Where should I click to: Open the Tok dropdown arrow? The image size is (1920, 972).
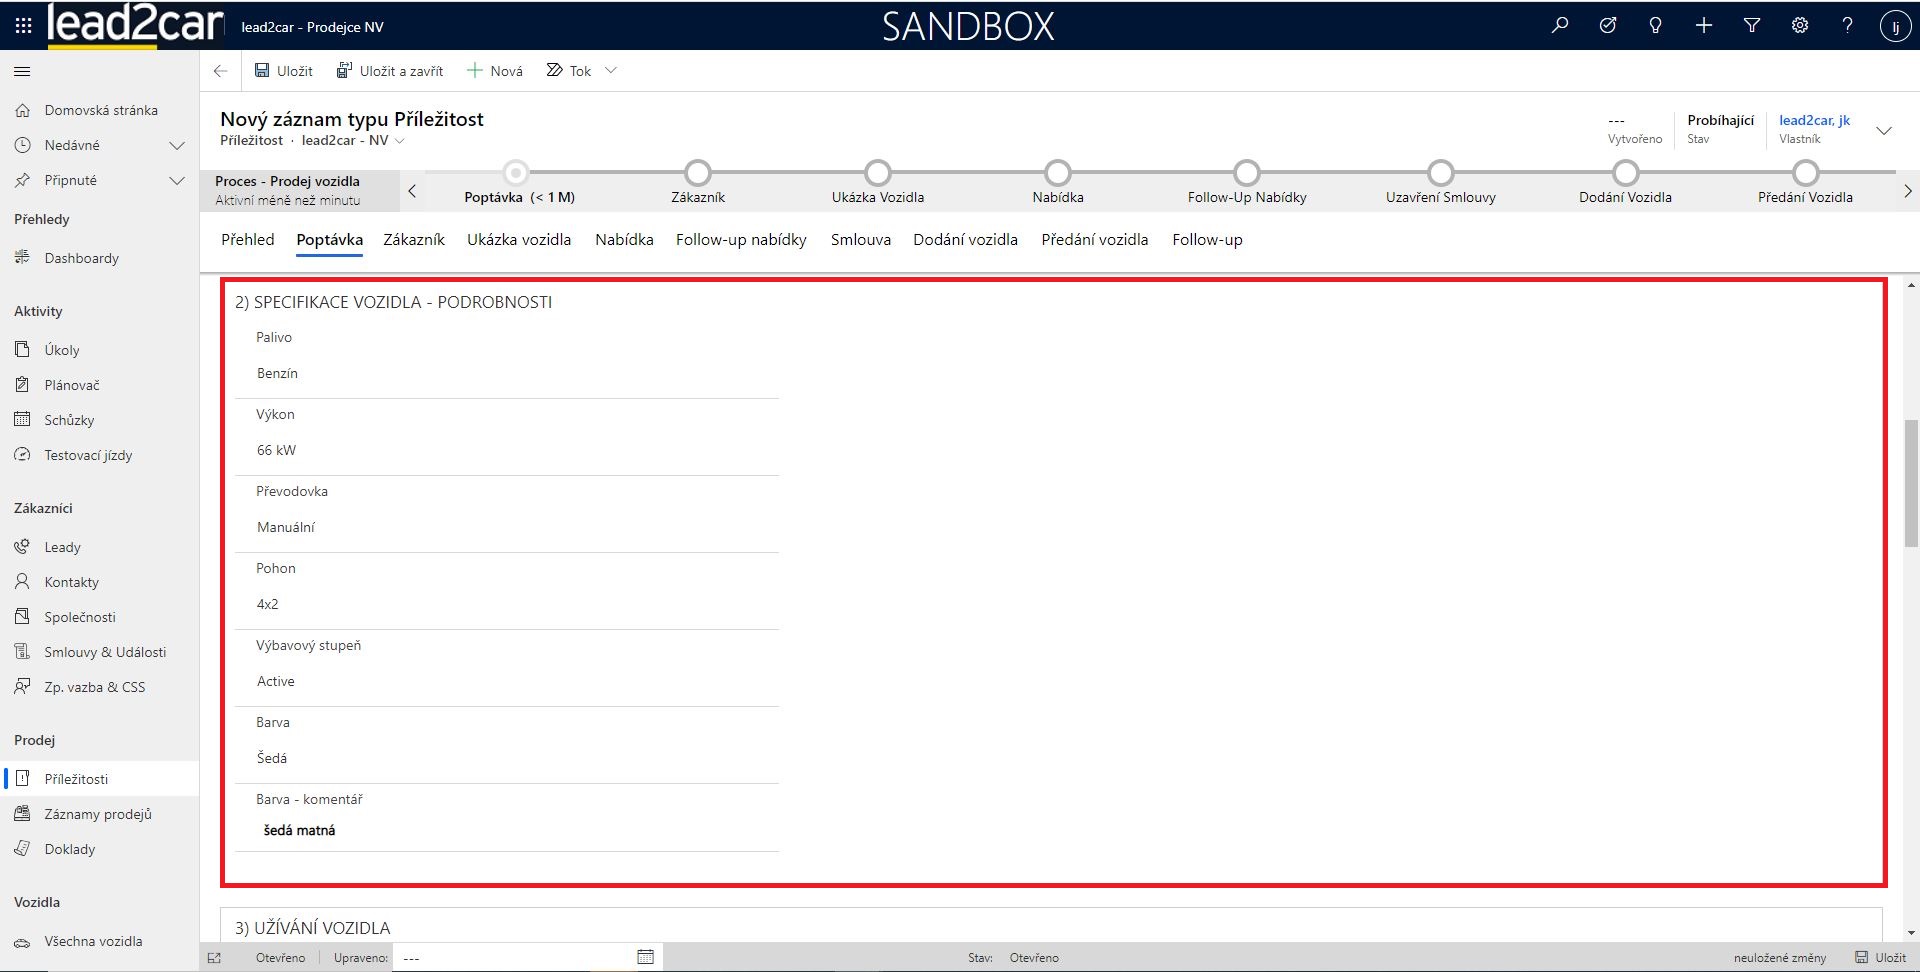(611, 71)
